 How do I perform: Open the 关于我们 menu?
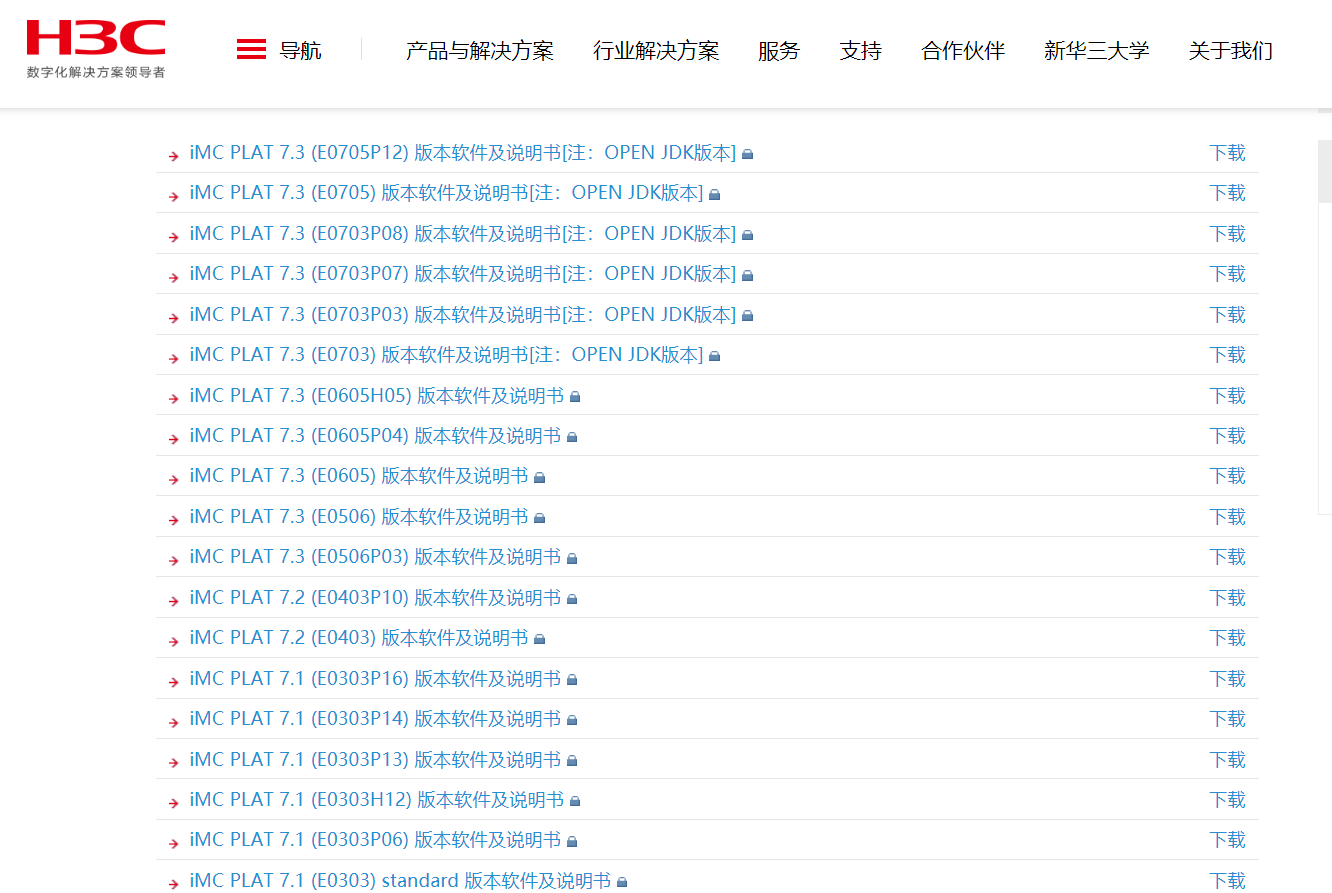[1231, 51]
